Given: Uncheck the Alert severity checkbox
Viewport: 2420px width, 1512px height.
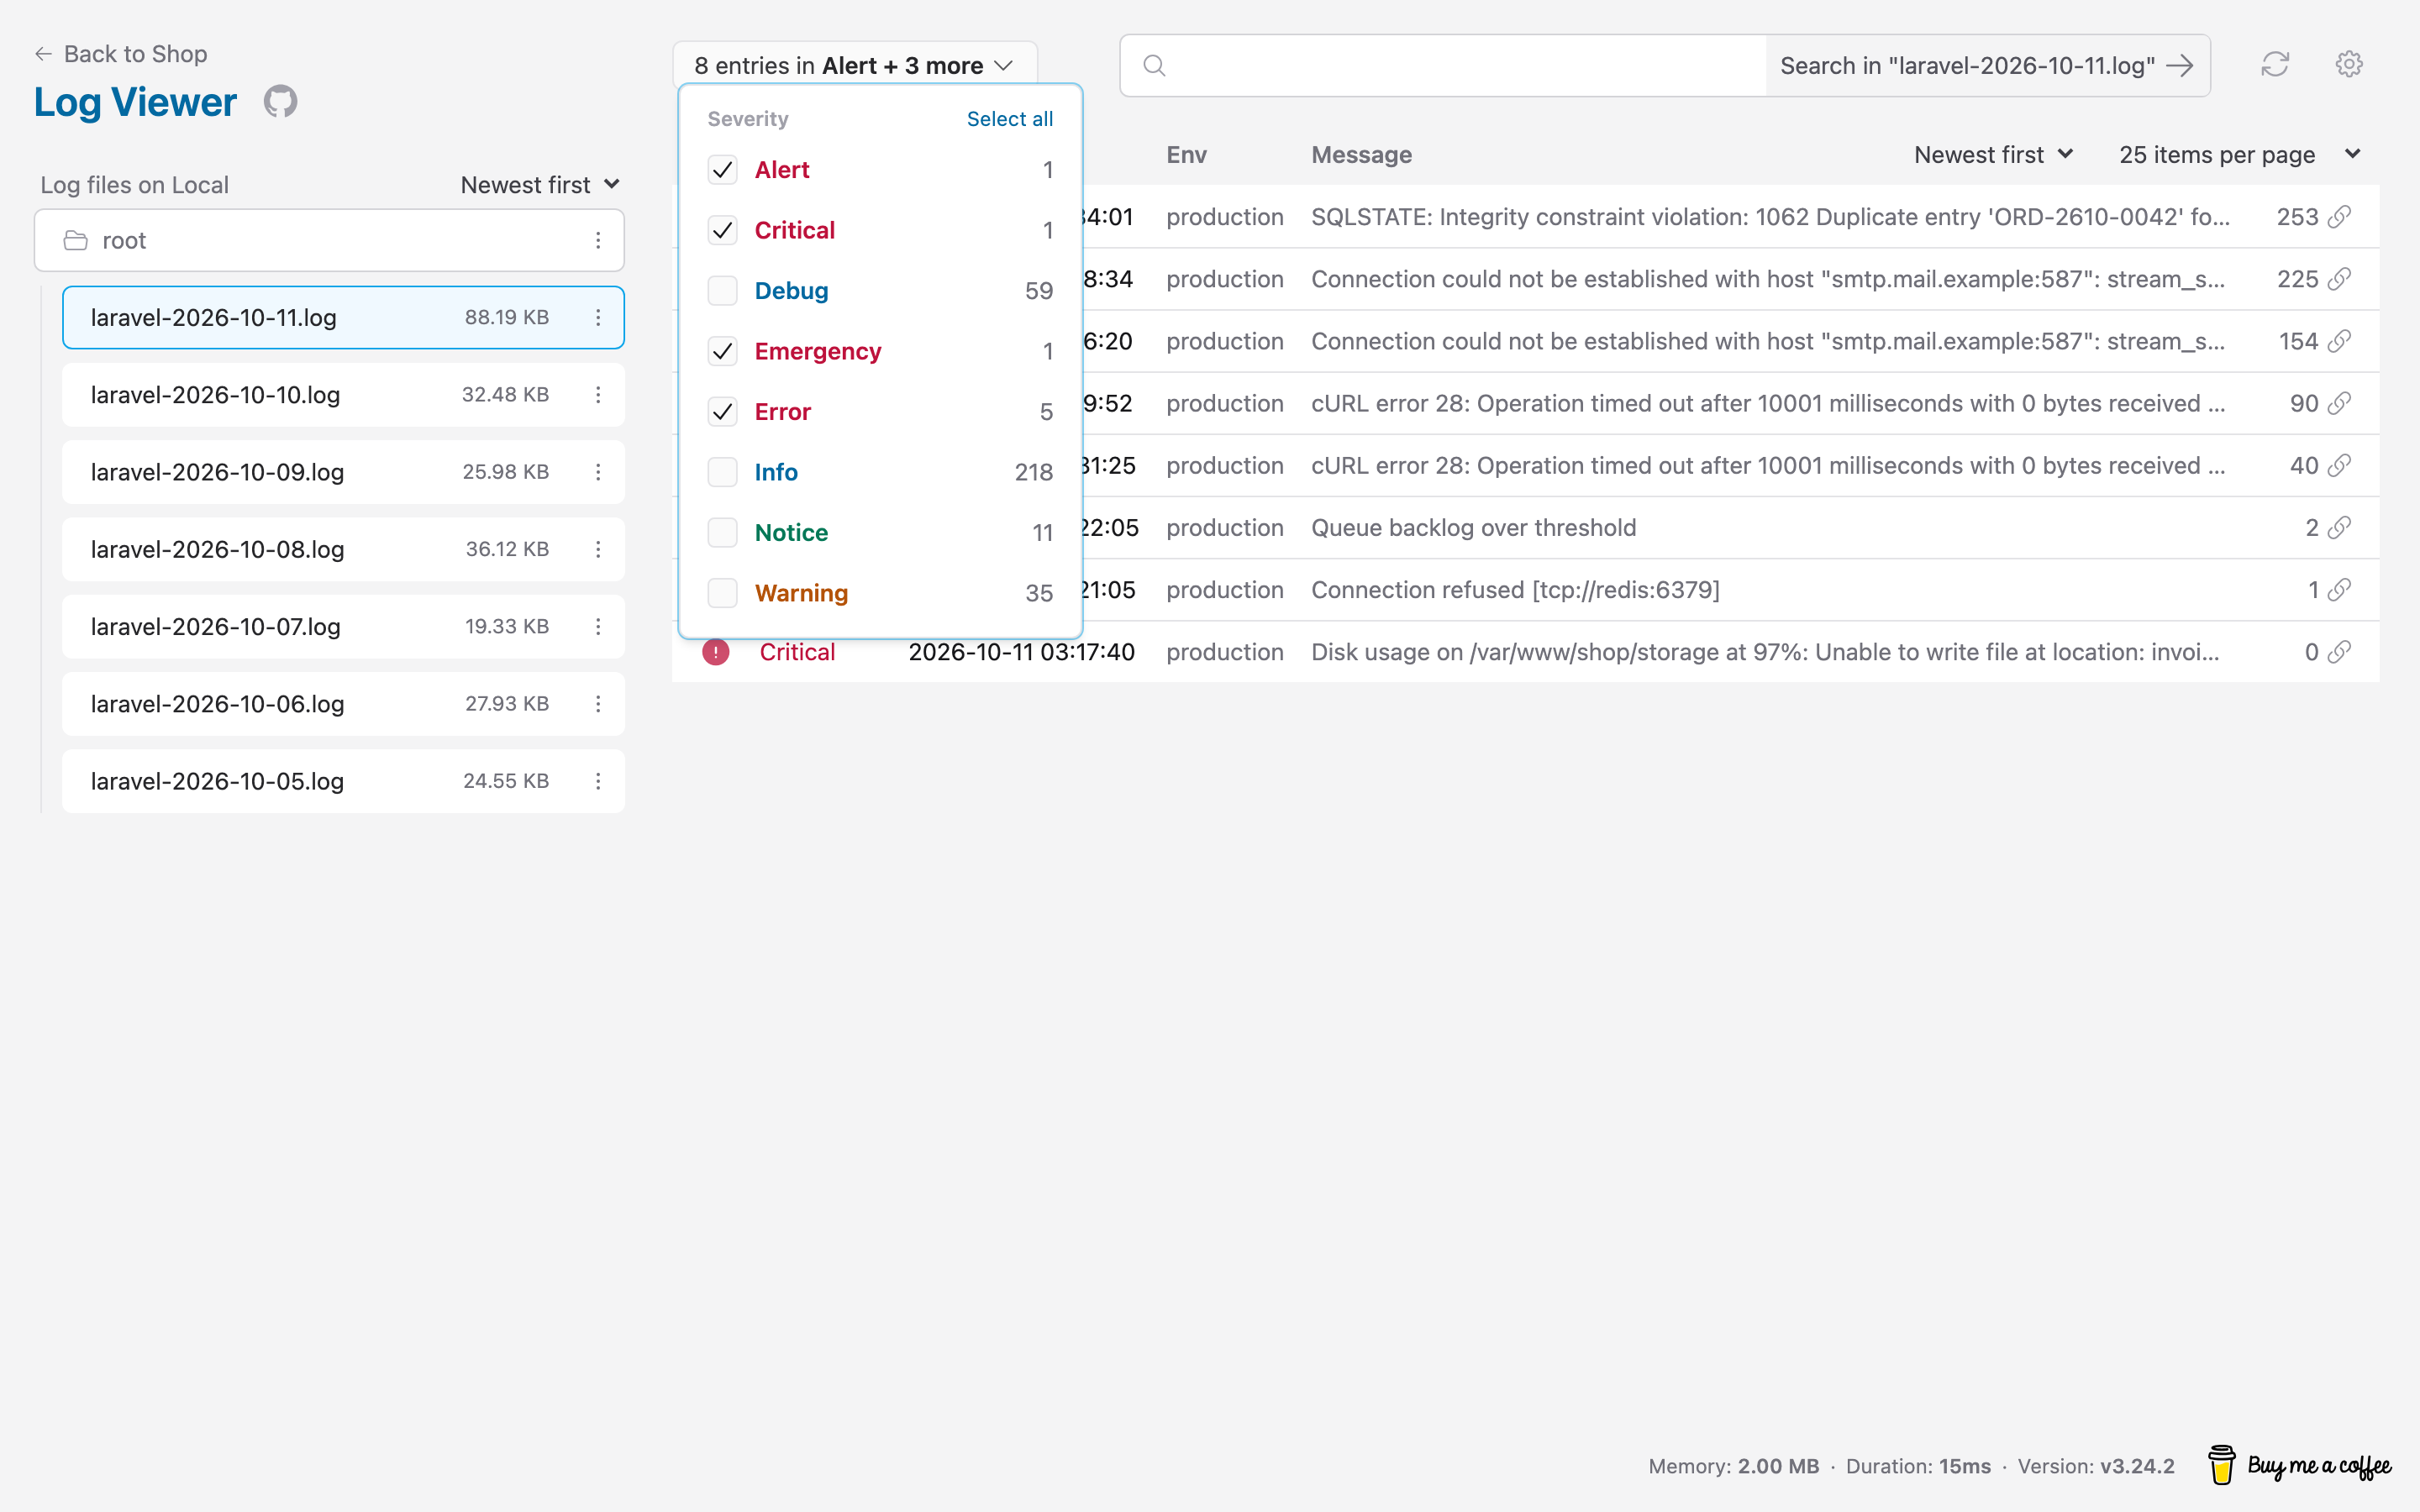Looking at the screenshot, I should pos(722,170).
